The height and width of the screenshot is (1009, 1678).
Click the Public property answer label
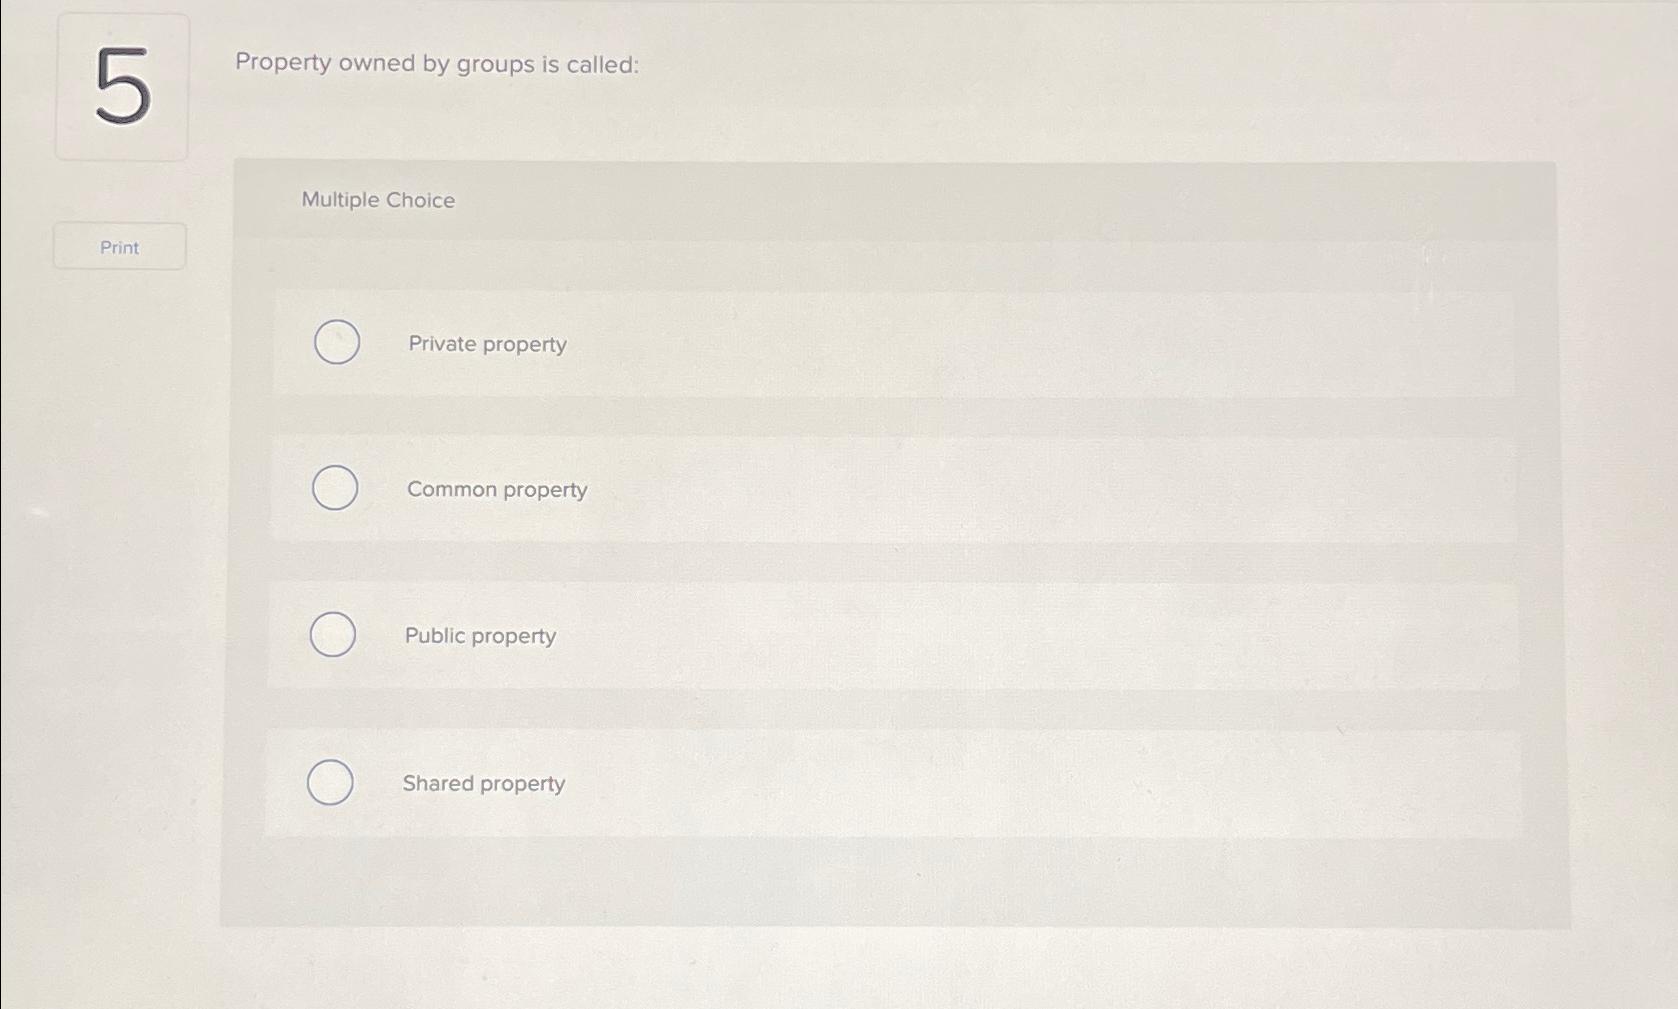pyautogui.click(x=481, y=636)
